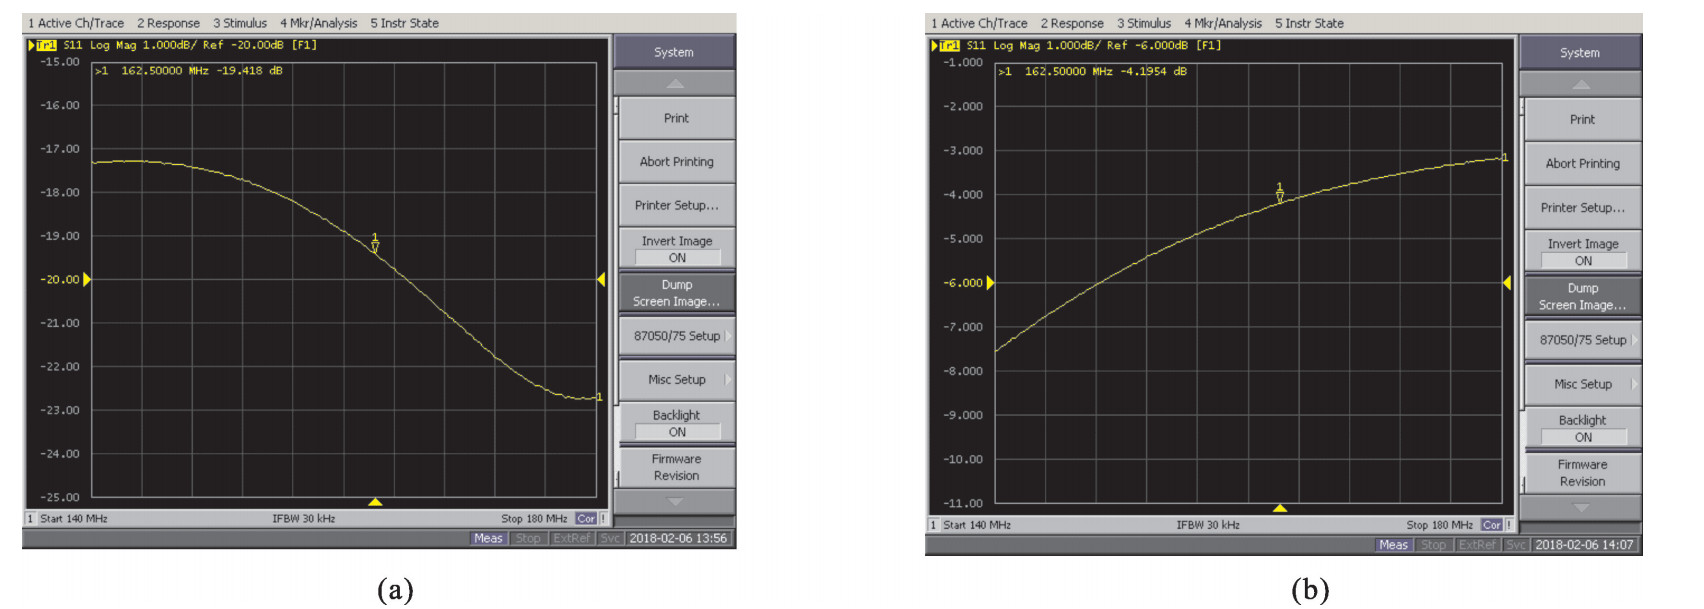Image resolution: width=1704 pixels, height=609 pixels.
Task: Expand 87050/75 Setup submenu in left panel
Action: click(x=677, y=336)
